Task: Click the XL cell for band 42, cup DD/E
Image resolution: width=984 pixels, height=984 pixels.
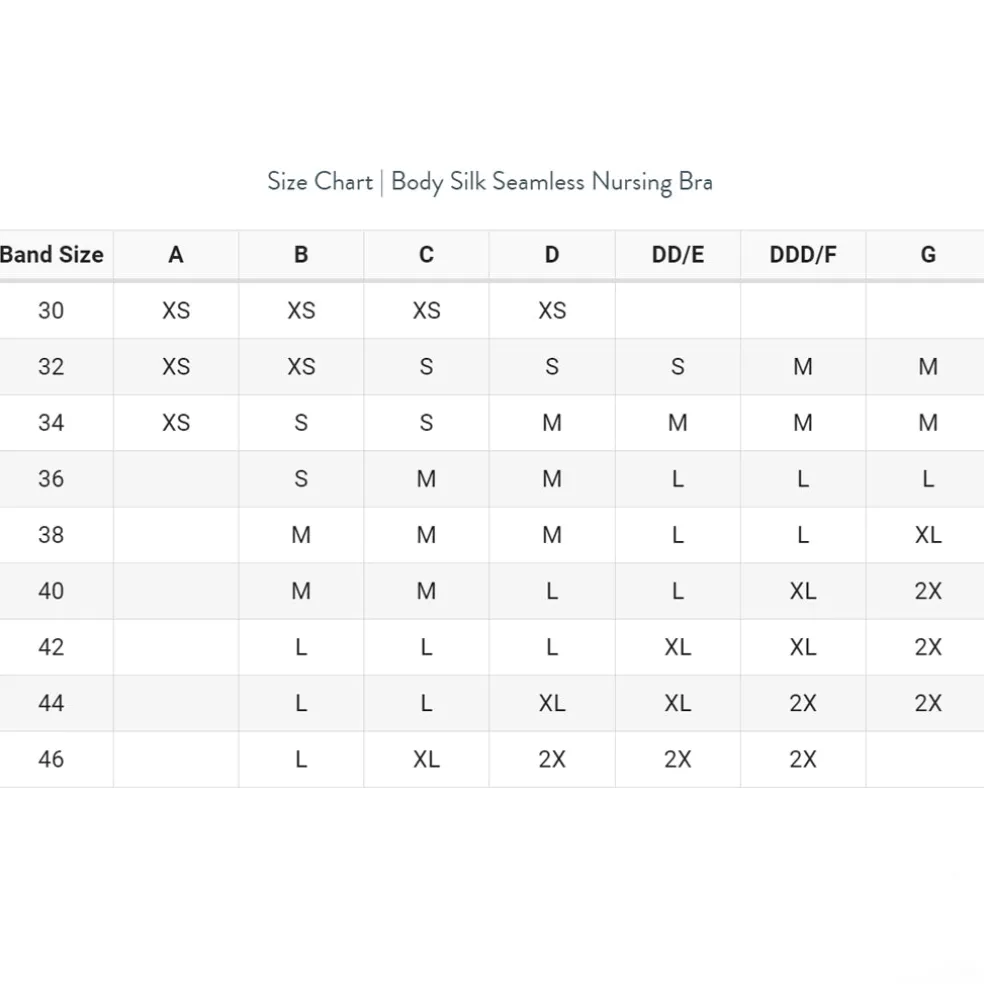Action: [x=677, y=647]
